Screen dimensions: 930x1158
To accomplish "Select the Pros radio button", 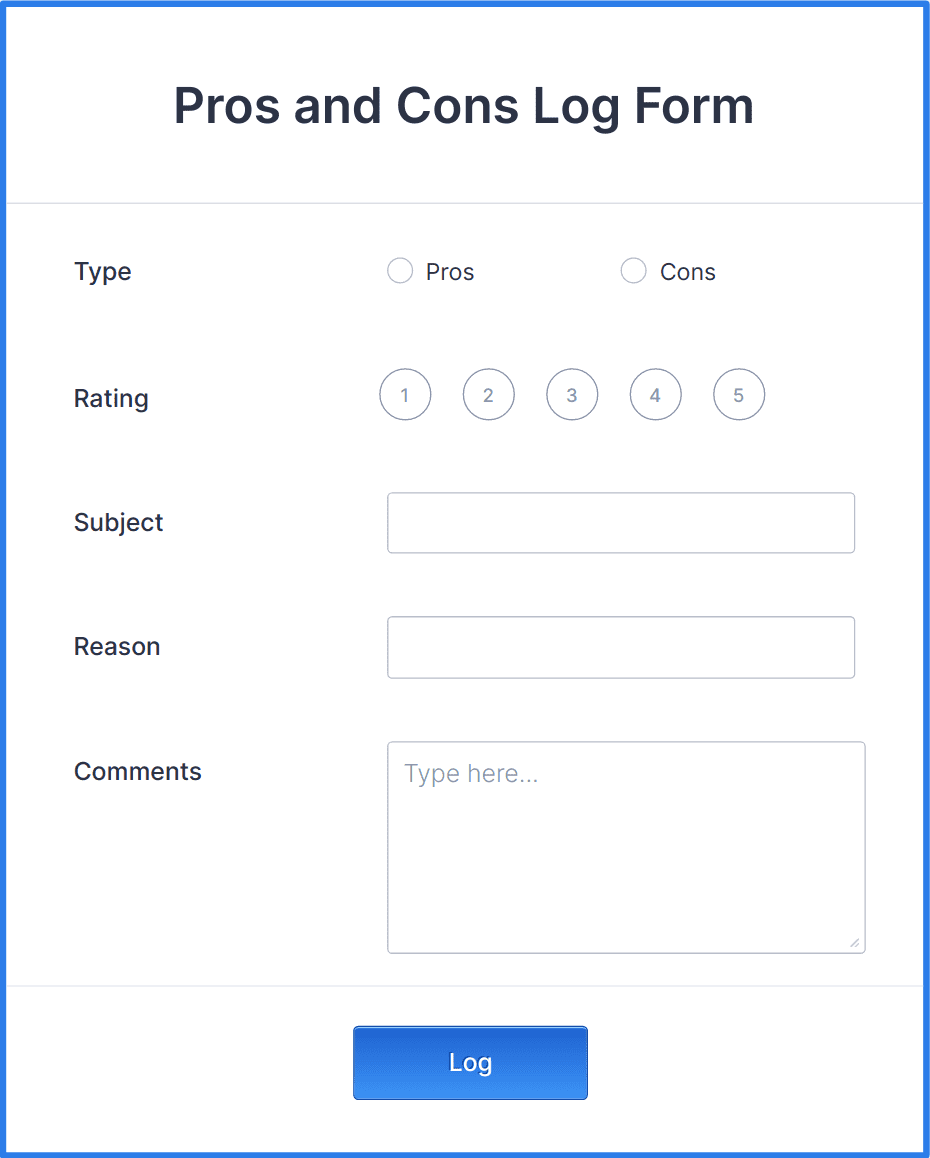I will tap(400, 270).
